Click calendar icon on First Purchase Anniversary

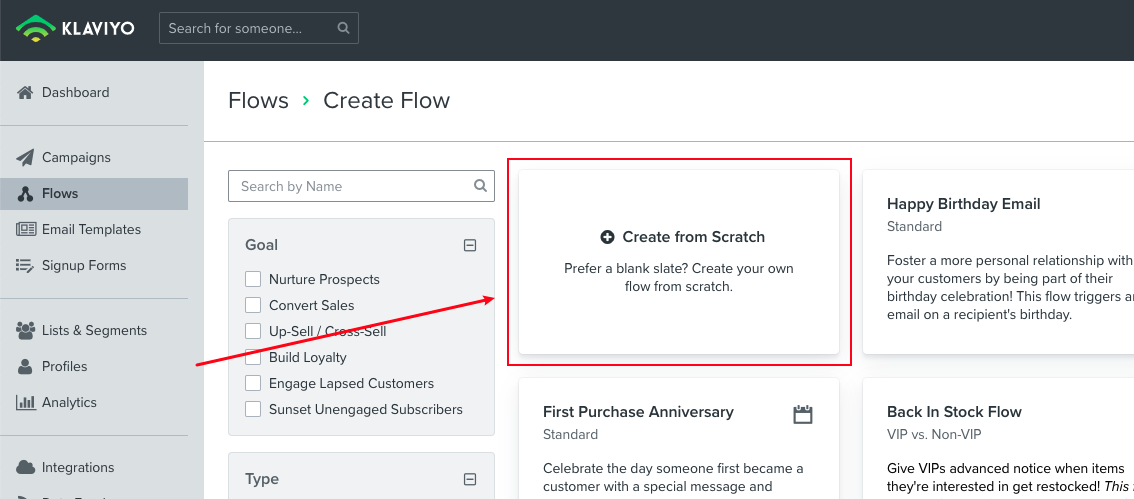[803, 414]
